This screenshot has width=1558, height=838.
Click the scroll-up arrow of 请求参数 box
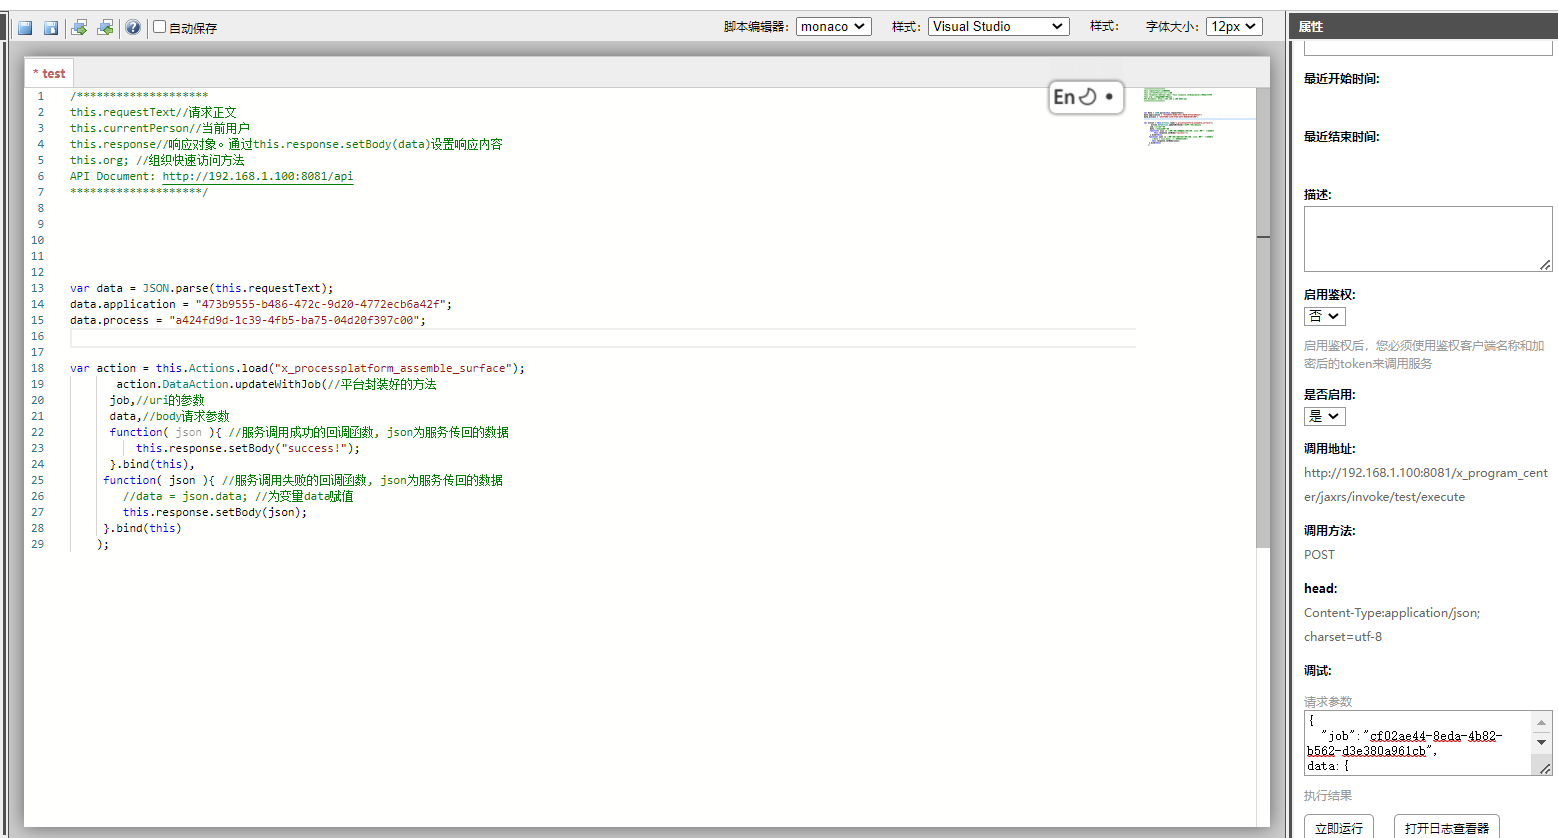click(1542, 722)
